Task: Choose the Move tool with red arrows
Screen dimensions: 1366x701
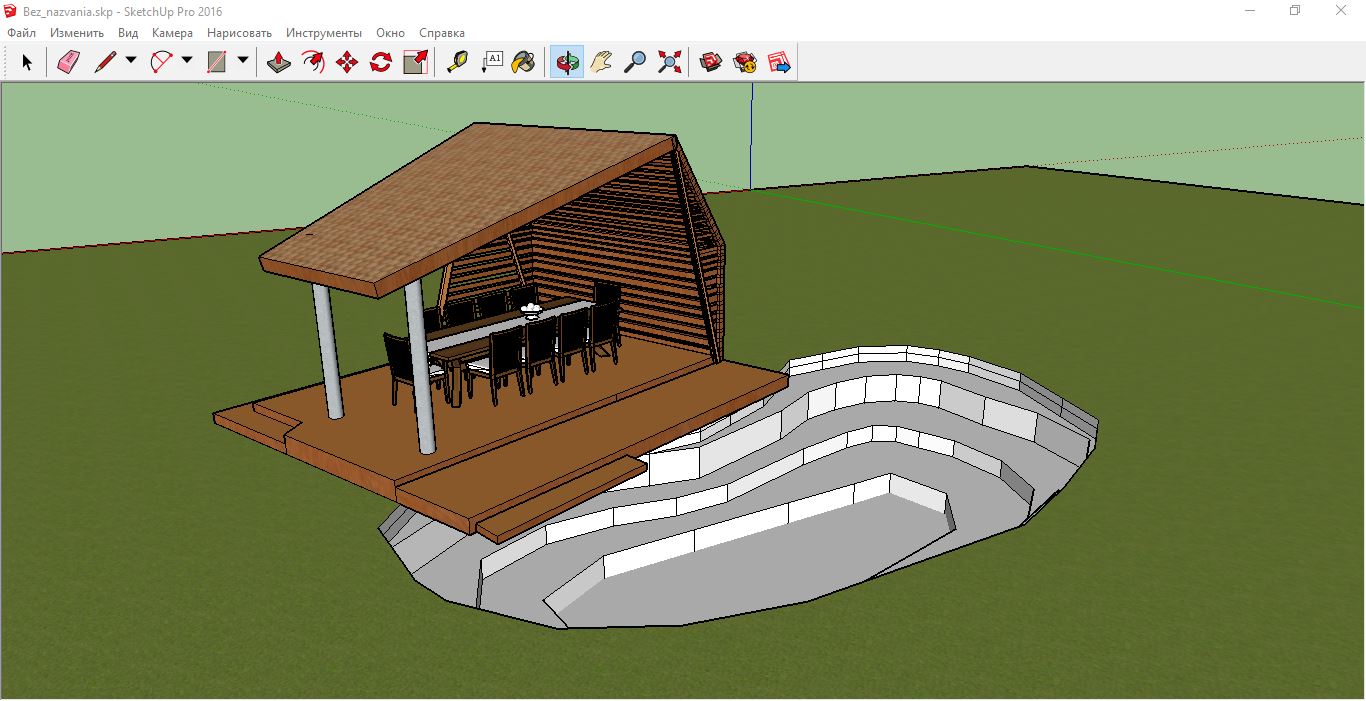Action: coord(347,63)
